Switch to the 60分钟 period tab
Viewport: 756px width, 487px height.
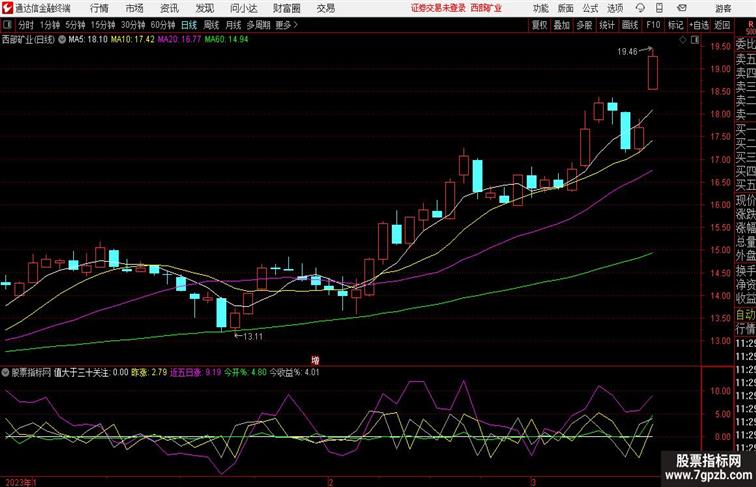[x=162, y=25]
